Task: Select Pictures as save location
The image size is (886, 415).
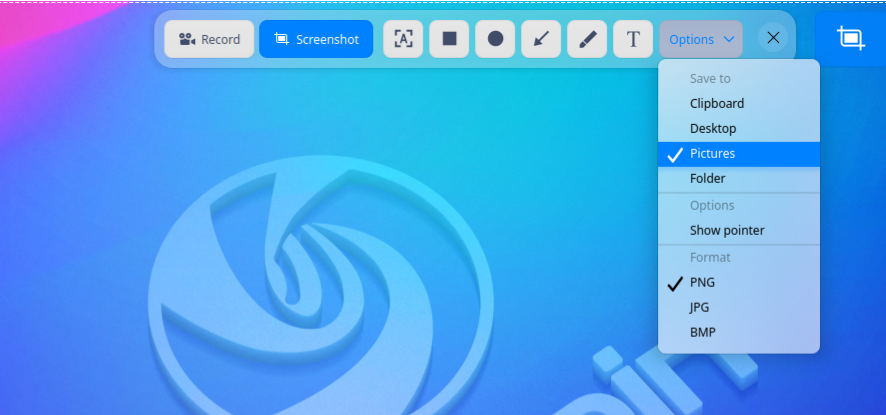Action: tap(739, 154)
